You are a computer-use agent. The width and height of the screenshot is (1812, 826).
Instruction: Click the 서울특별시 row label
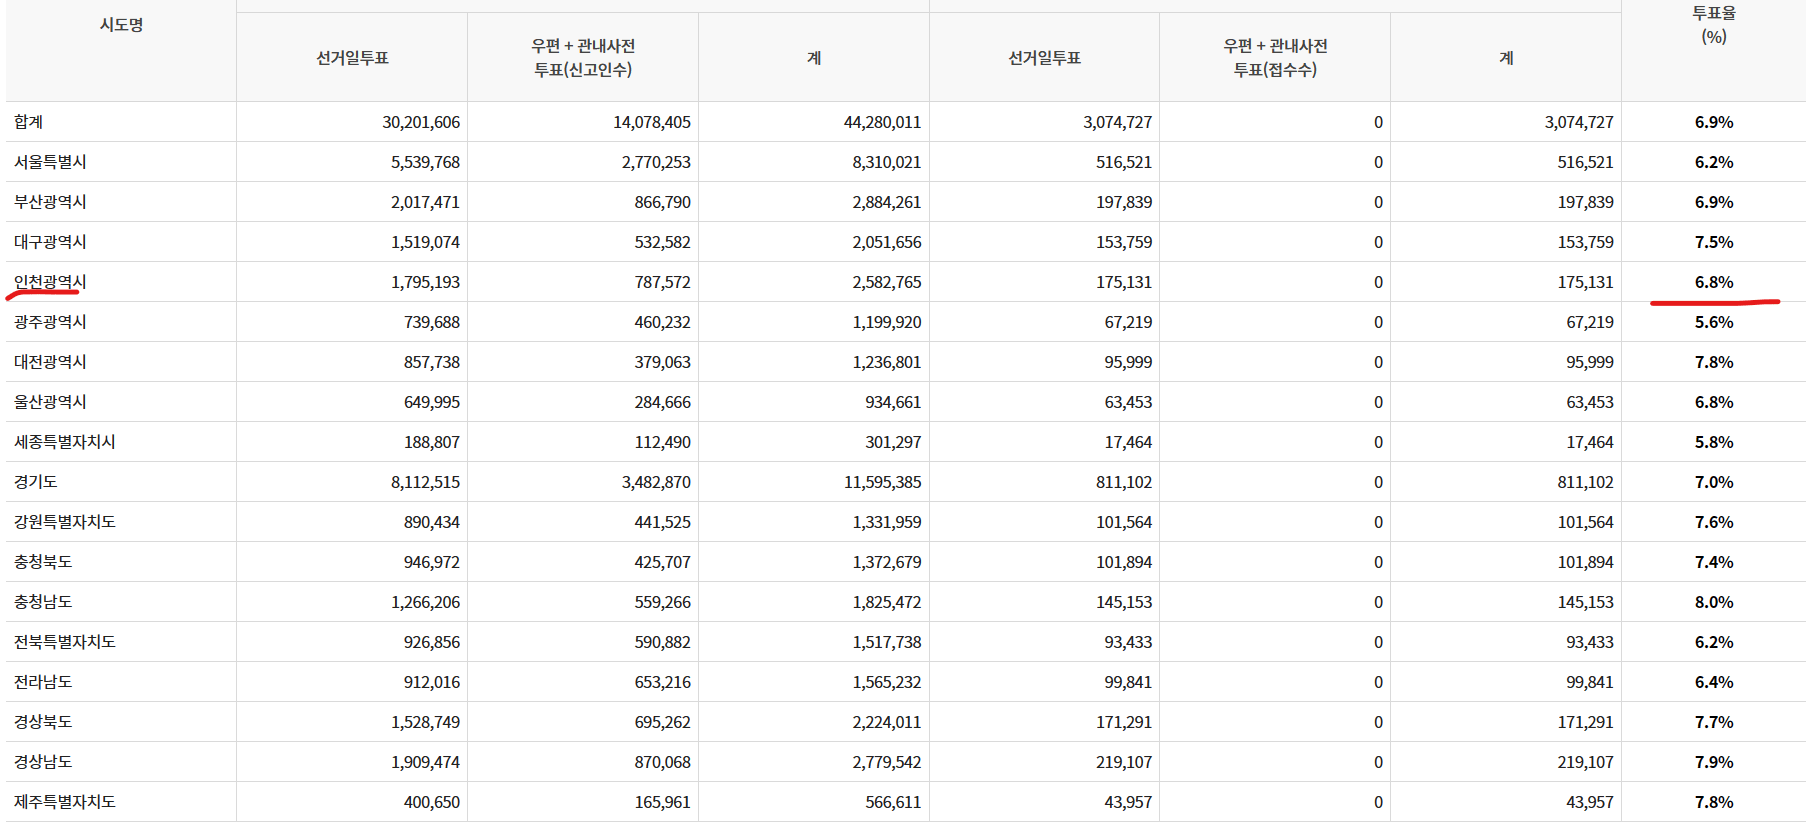coord(50,162)
